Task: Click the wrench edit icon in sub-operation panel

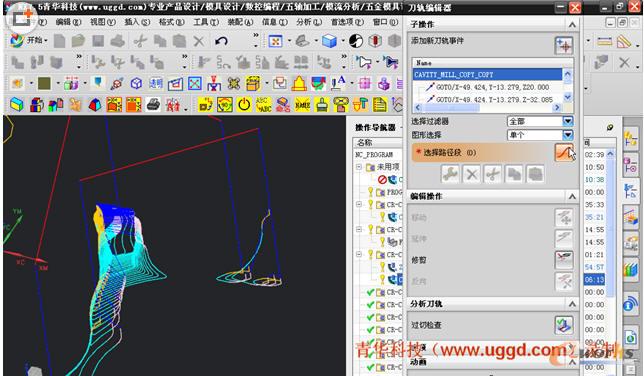Action: point(450,174)
